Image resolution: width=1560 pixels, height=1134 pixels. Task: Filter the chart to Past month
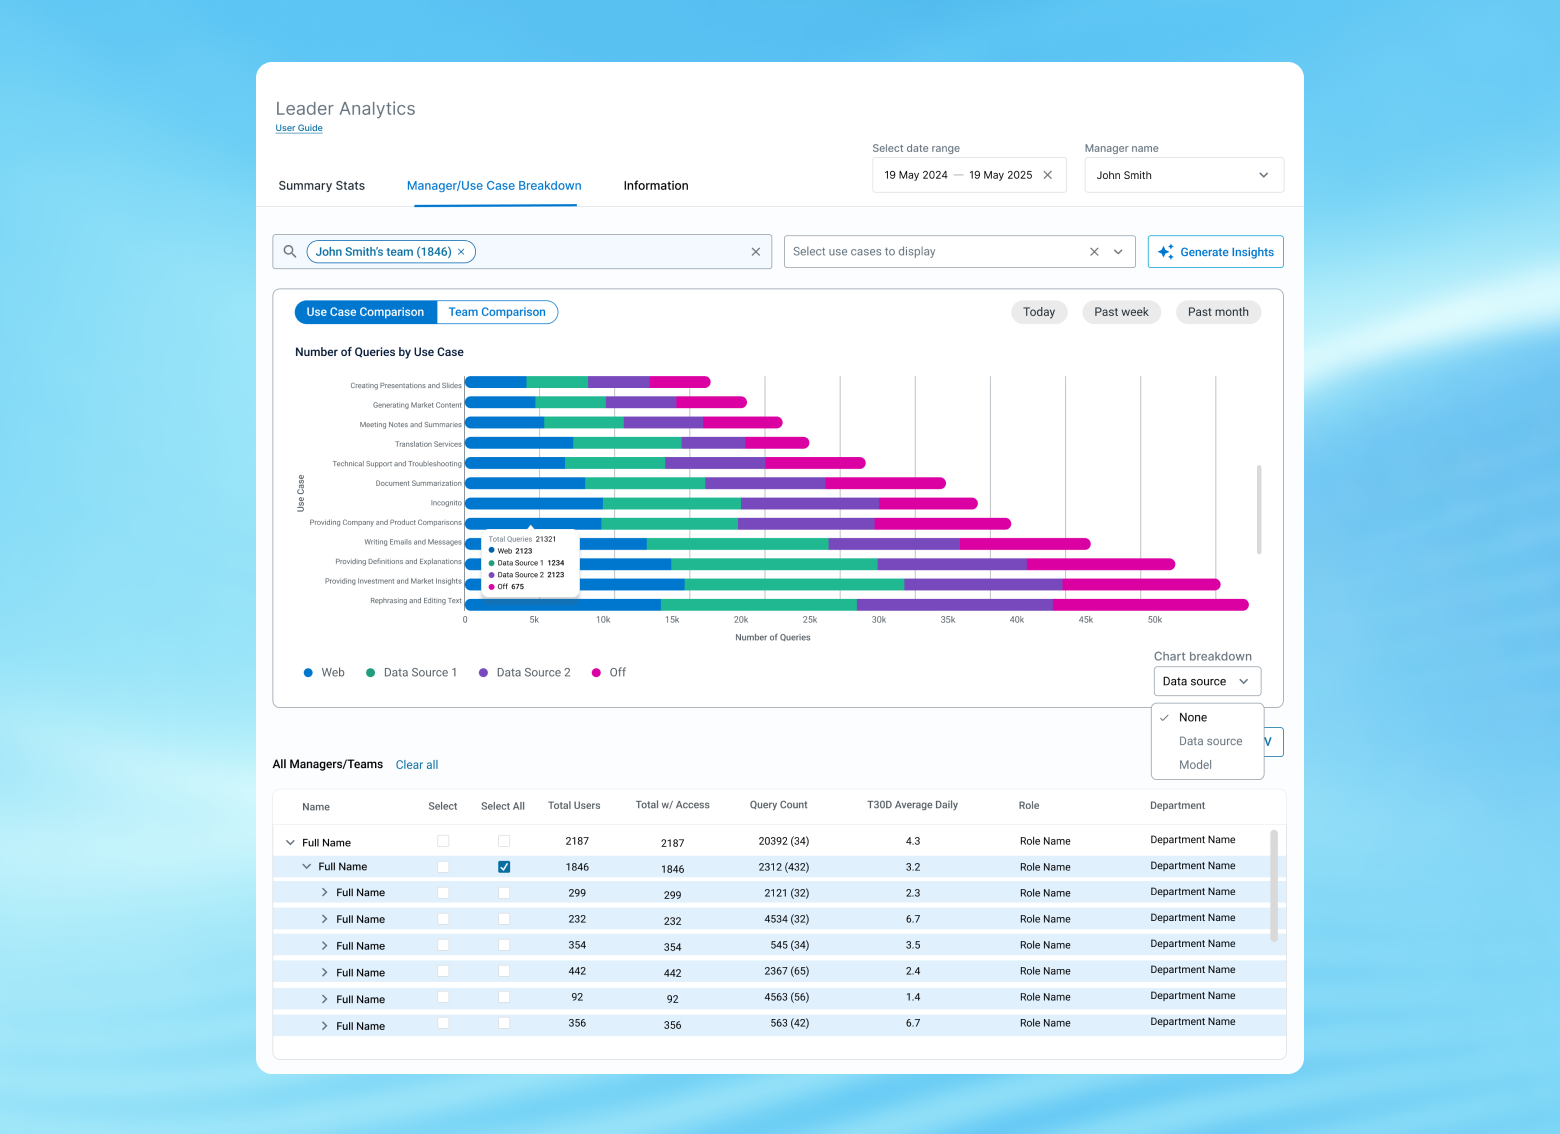pyautogui.click(x=1218, y=312)
